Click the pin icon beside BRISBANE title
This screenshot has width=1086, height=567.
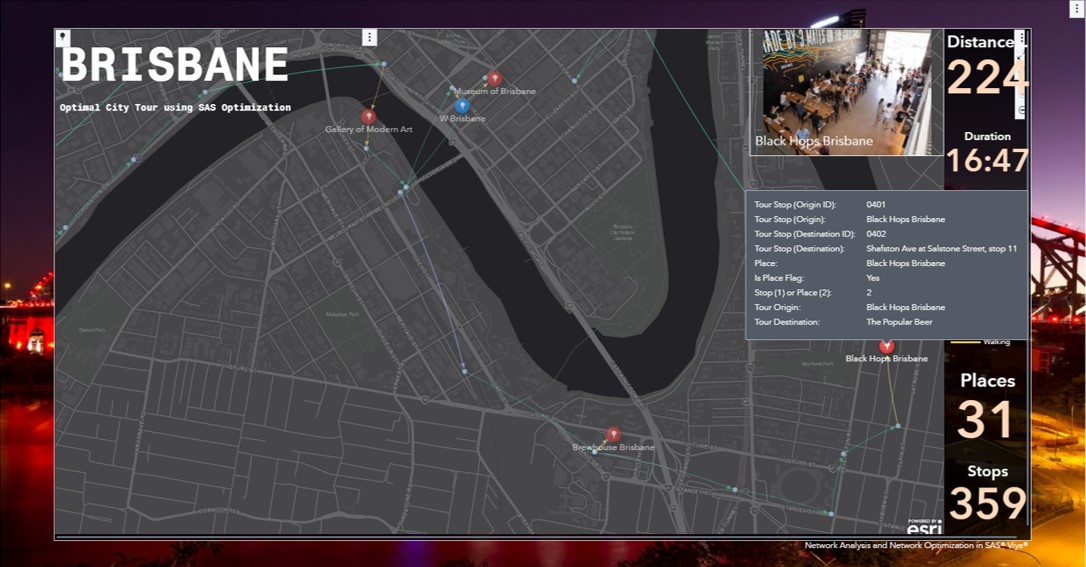[x=62, y=37]
